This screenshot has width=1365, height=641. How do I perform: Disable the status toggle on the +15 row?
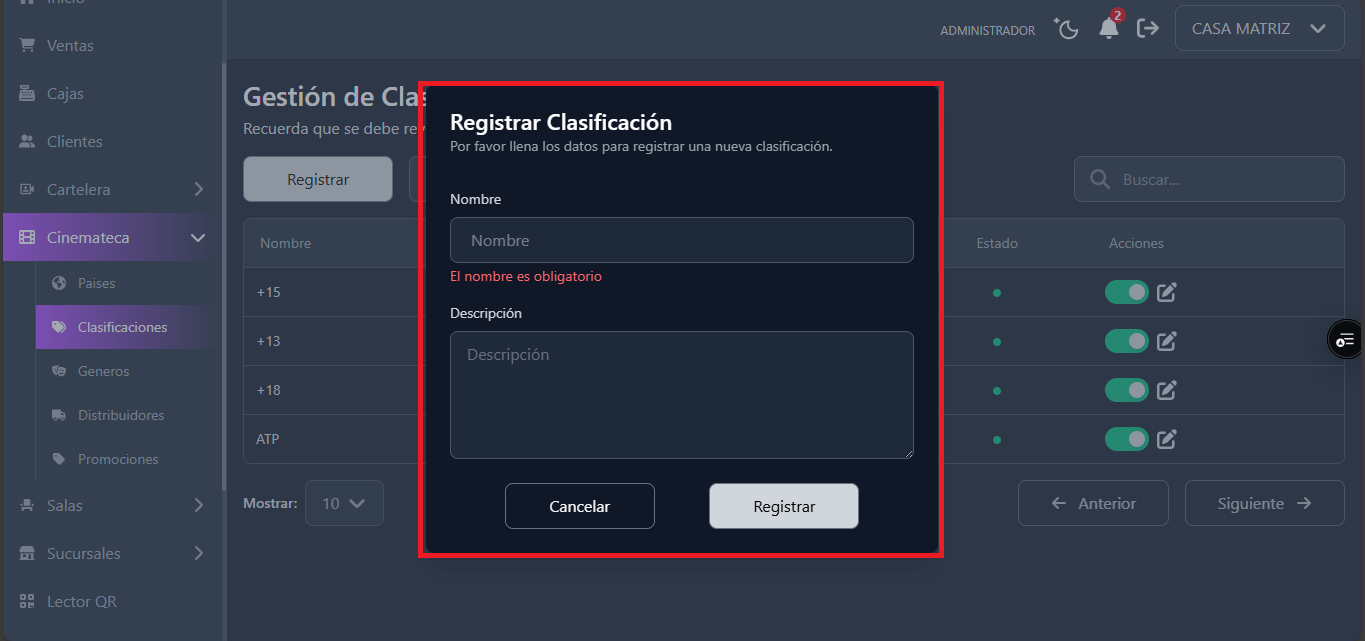coord(1127,293)
